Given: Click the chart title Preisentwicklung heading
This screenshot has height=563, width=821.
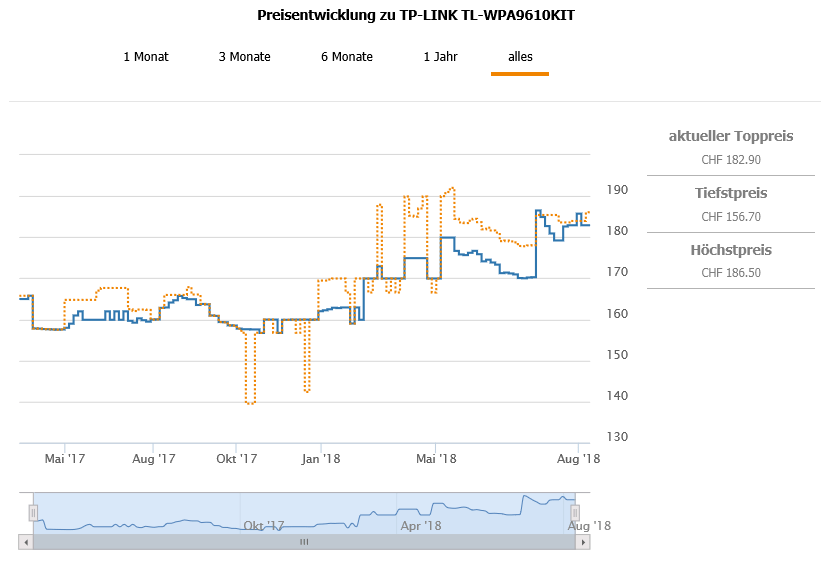Looking at the screenshot, I should click(416, 16).
